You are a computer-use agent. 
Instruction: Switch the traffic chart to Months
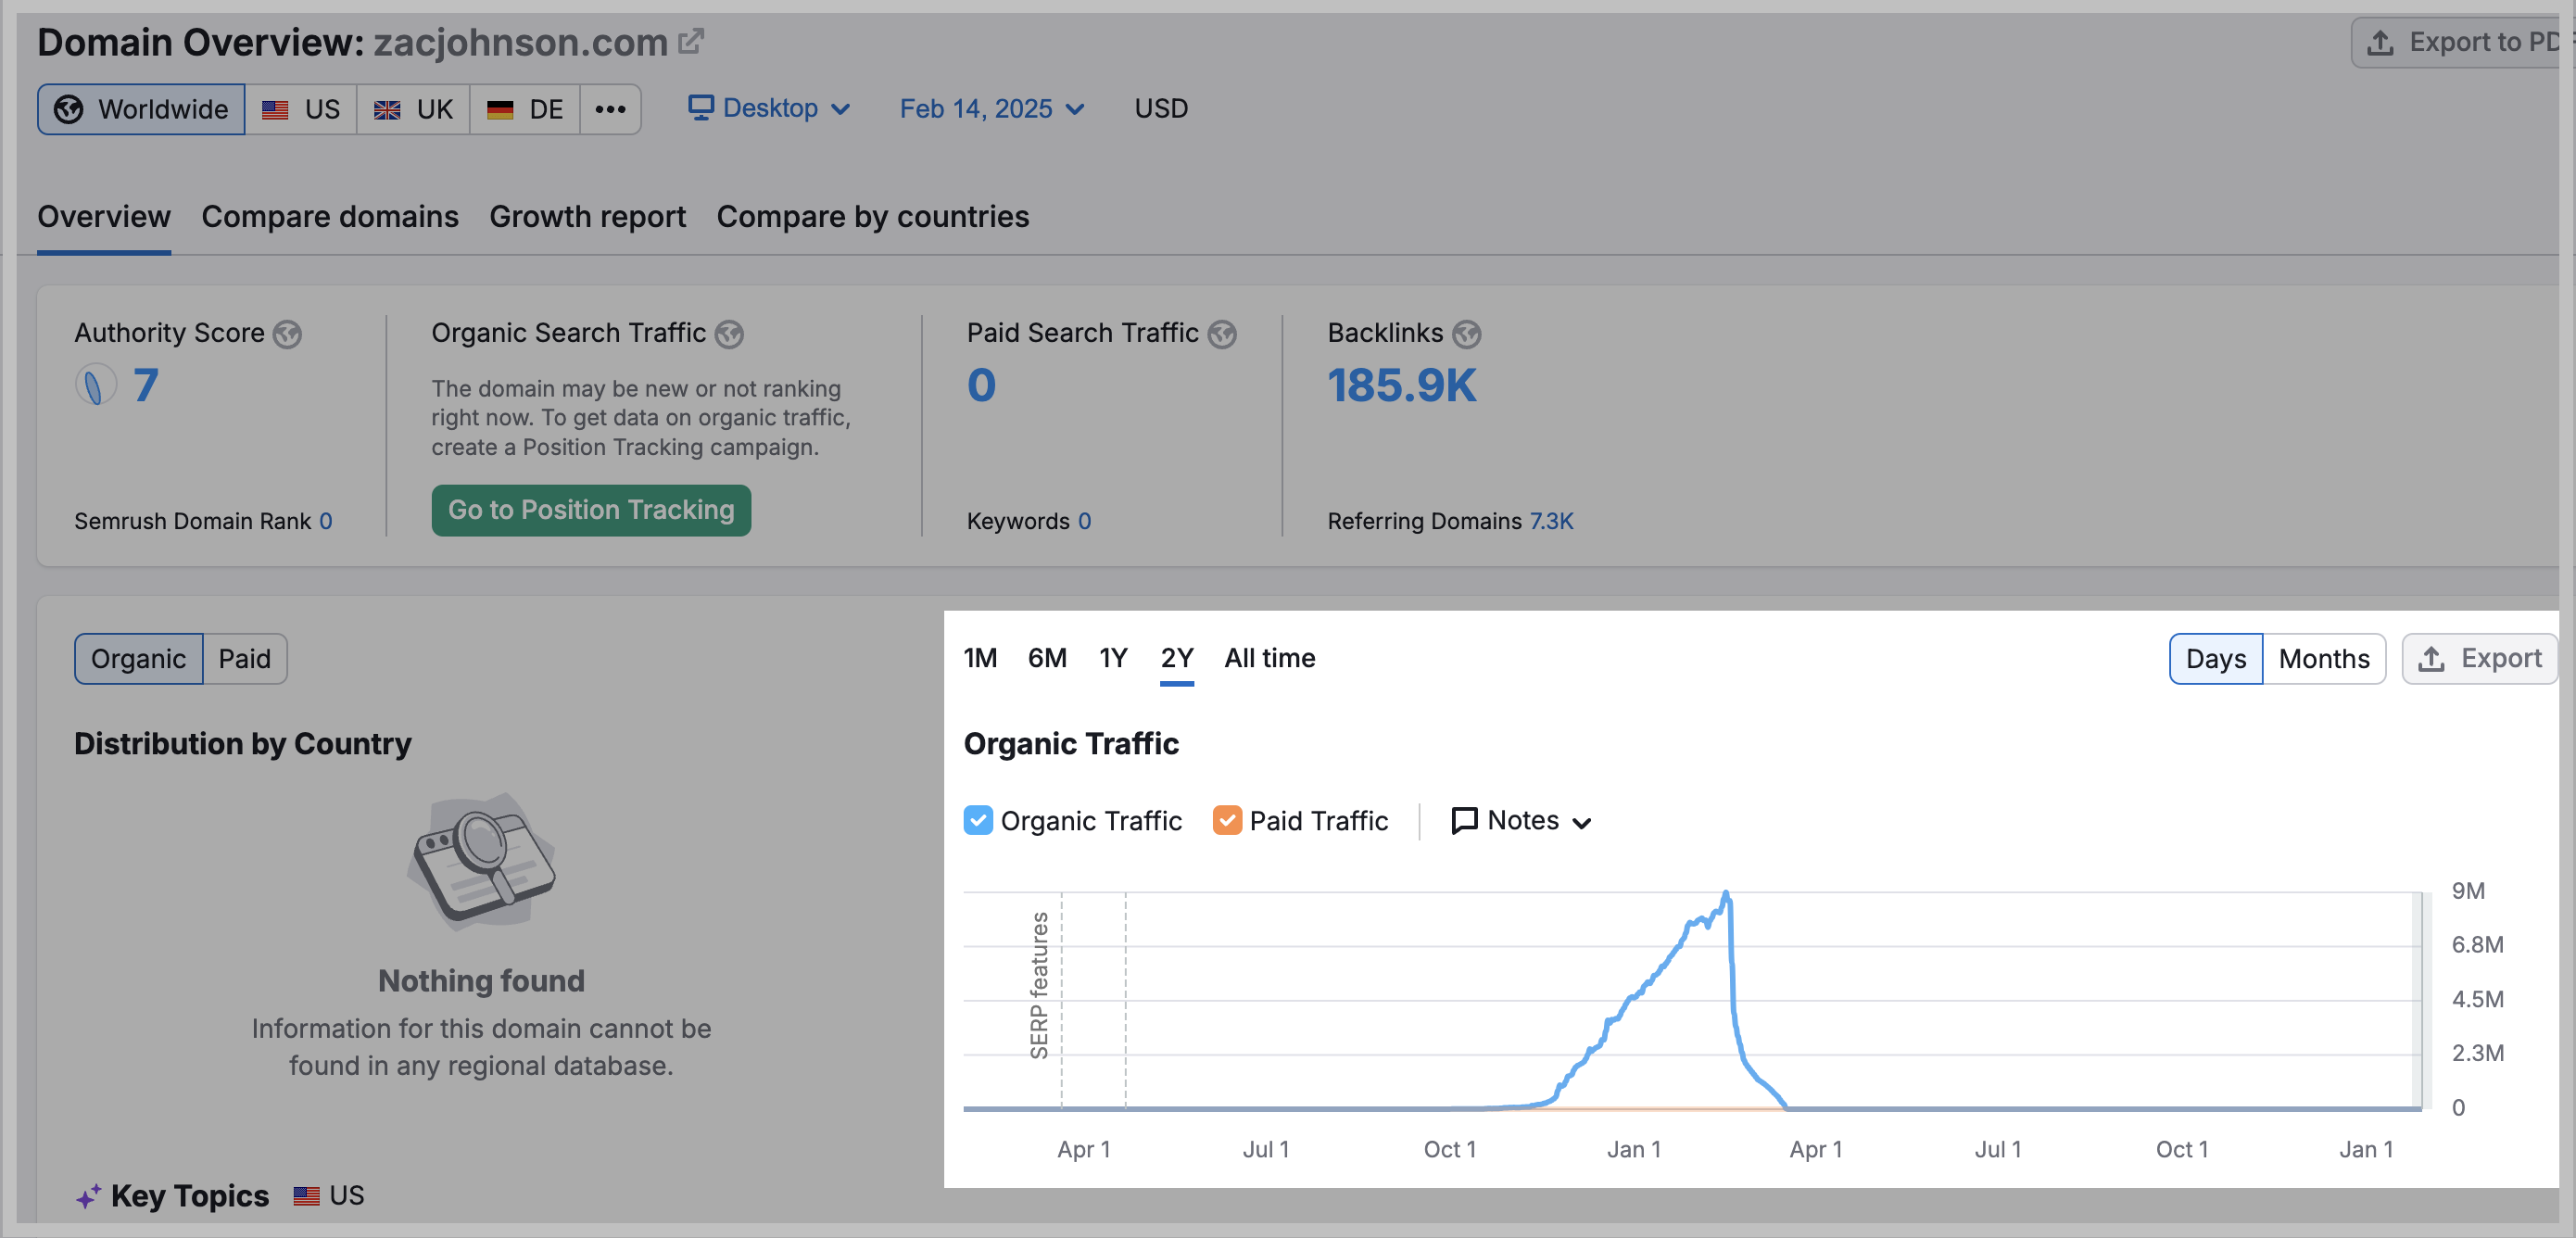[2324, 658]
